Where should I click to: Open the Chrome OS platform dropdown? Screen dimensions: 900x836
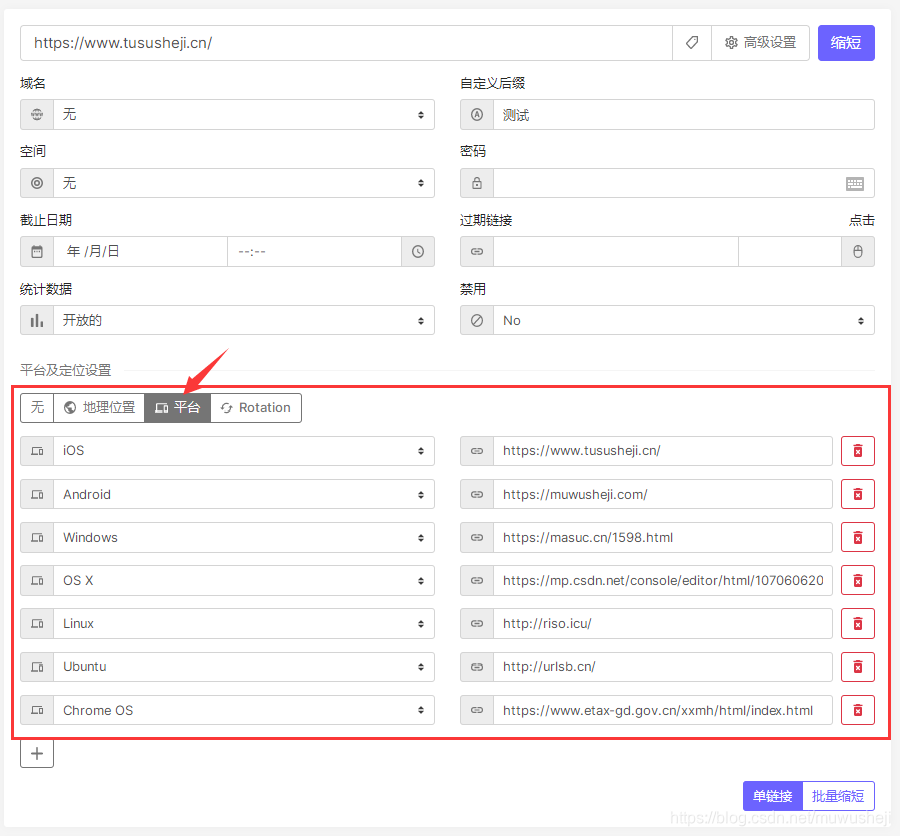coord(244,710)
